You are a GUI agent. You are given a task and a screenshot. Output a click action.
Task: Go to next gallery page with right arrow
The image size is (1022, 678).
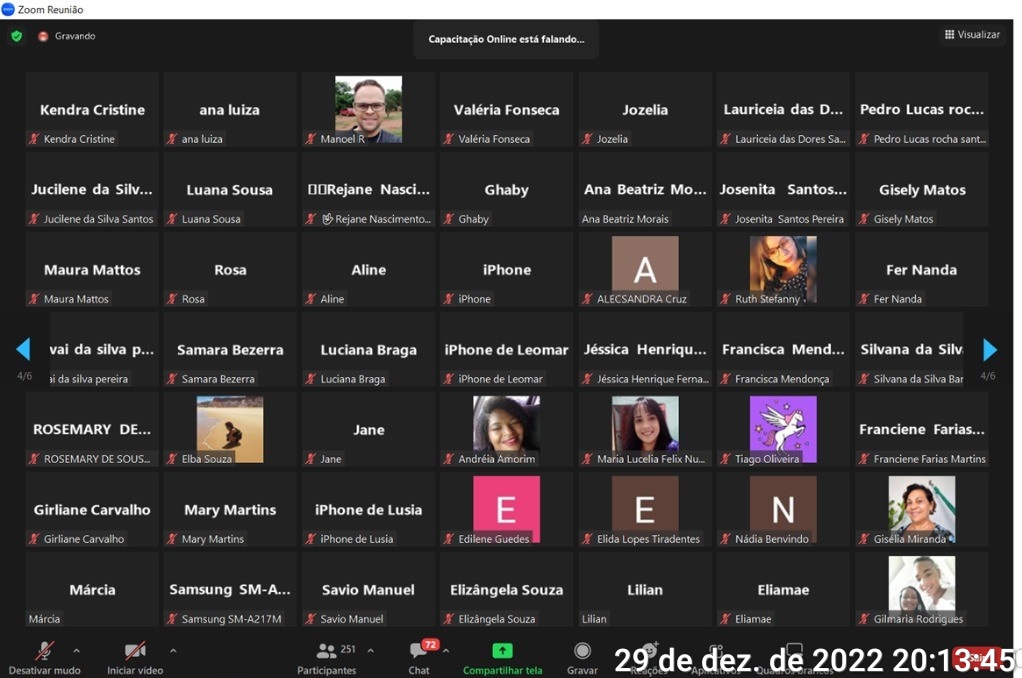pyautogui.click(x=989, y=349)
